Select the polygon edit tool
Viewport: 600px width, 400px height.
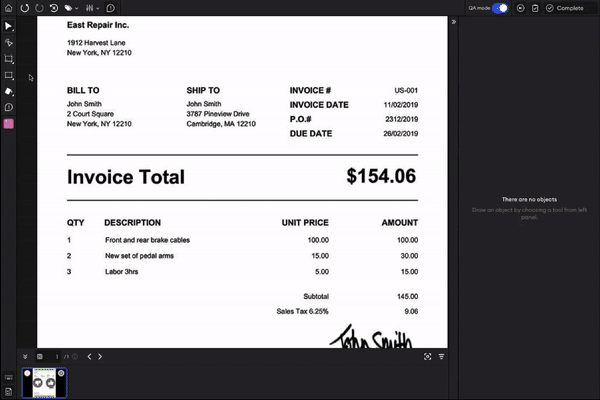8,42
